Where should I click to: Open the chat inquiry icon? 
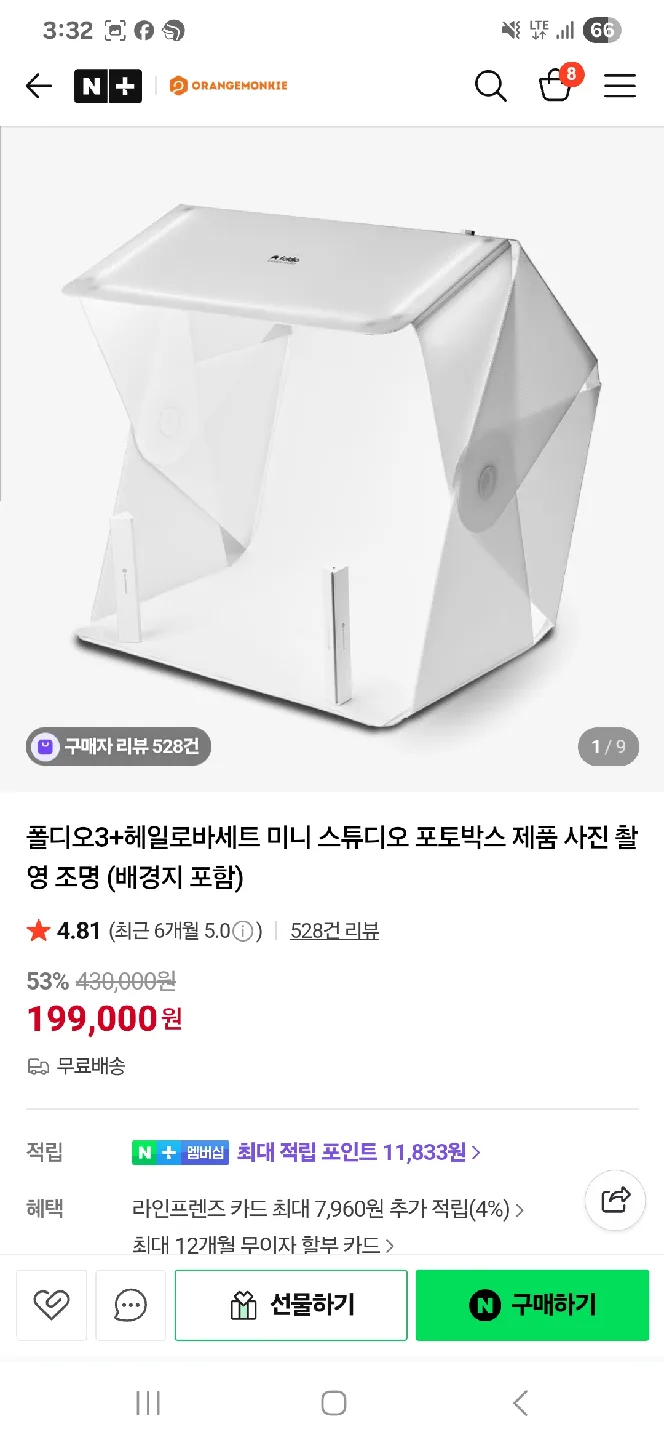131,1304
